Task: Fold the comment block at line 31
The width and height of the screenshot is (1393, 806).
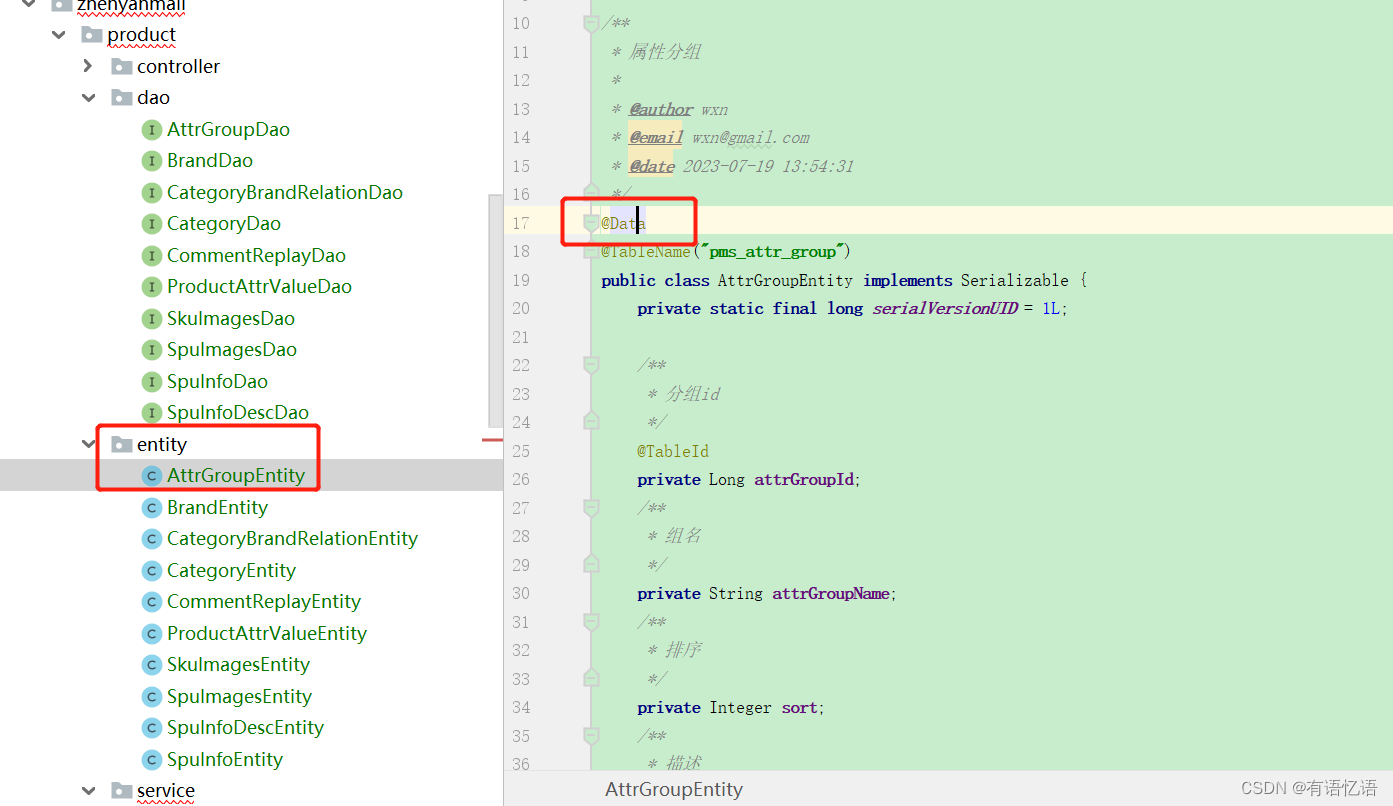Action: (x=591, y=622)
